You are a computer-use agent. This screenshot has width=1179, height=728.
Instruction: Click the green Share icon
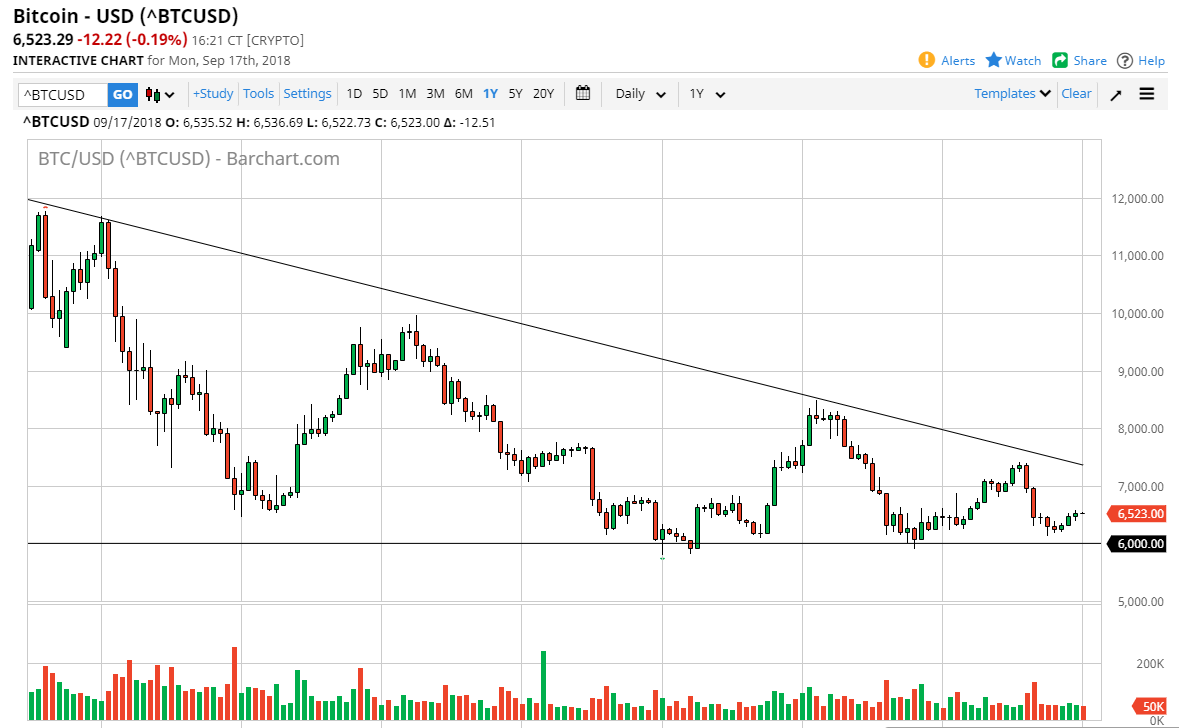click(x=1061, y=60)
